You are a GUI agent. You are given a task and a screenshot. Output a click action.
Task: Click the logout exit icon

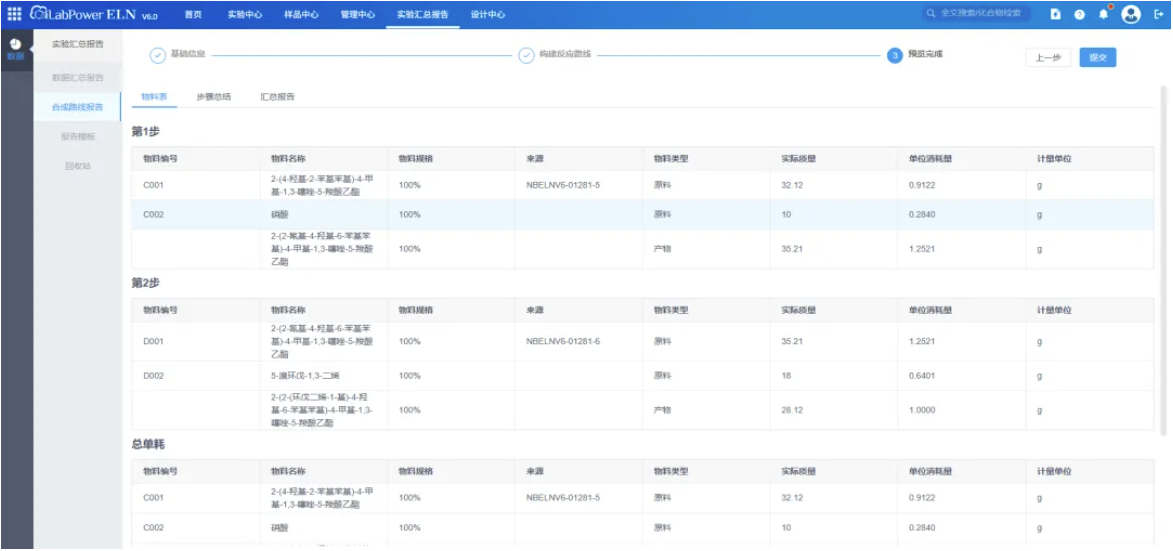tap(1158, 14)
